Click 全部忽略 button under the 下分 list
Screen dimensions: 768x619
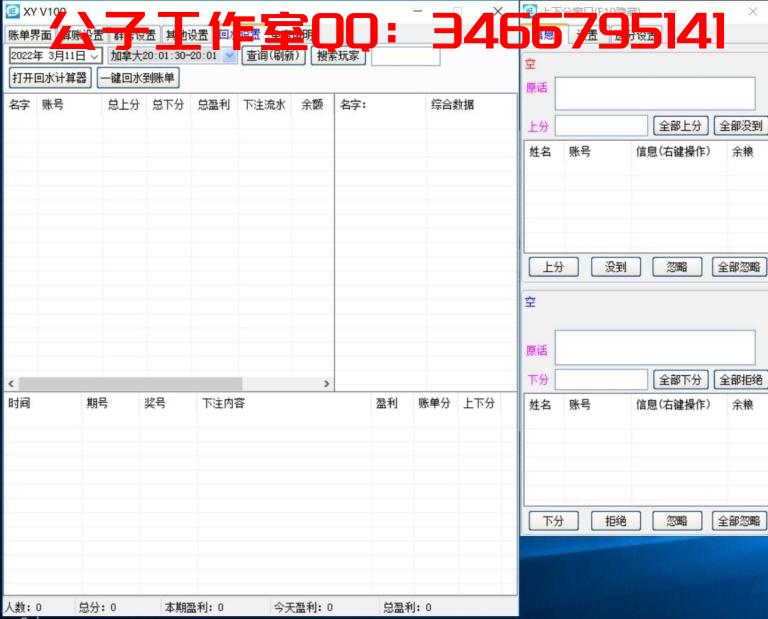[x=739, y=521]
